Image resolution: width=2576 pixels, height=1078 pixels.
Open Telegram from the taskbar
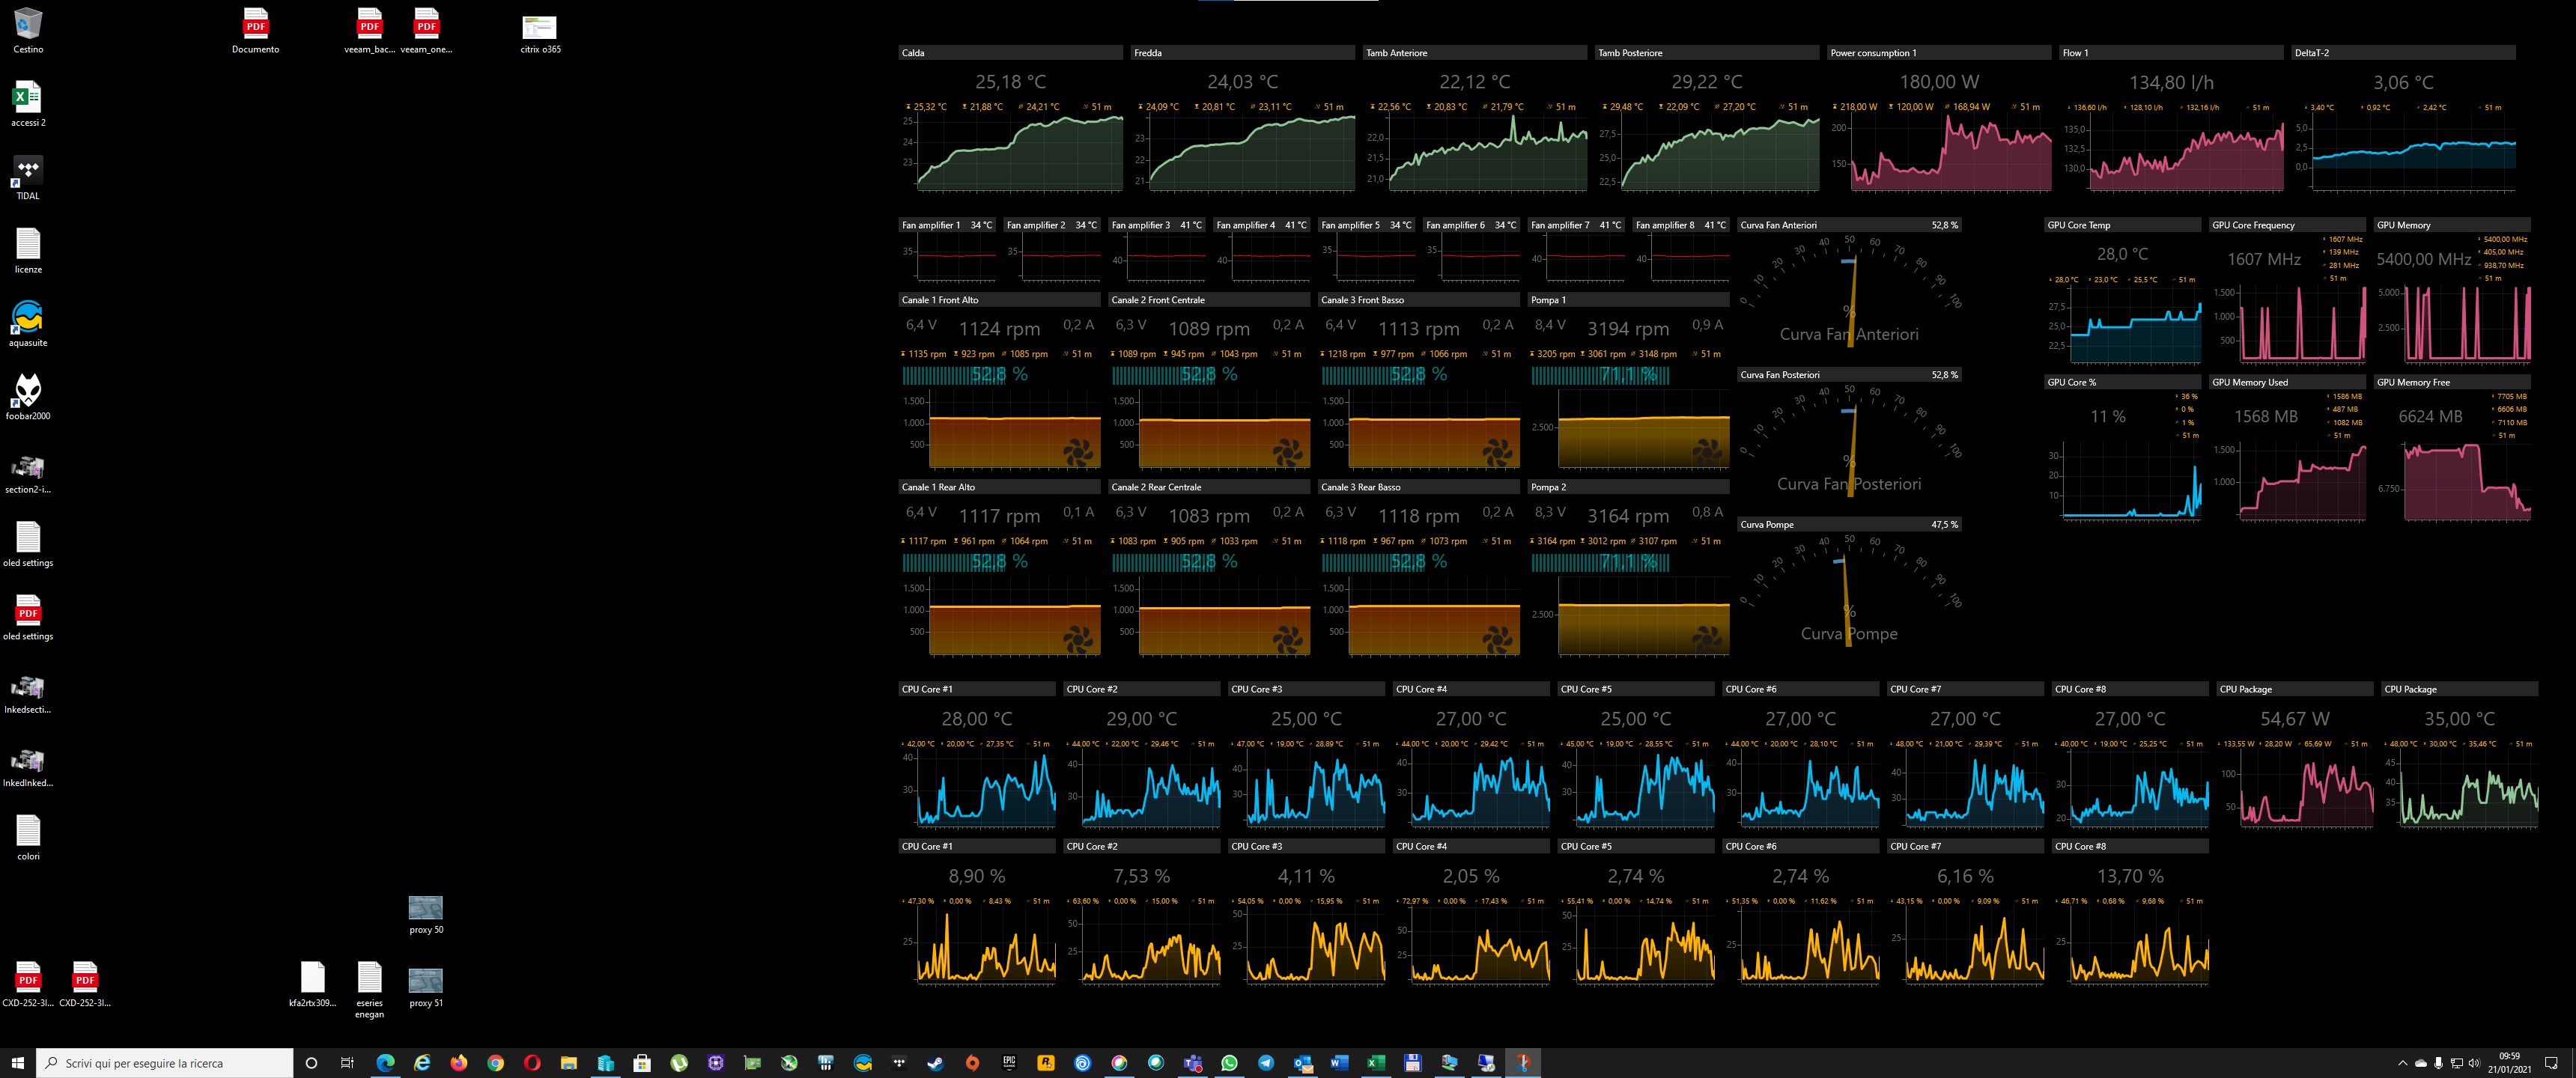(x=1266, y=1063)
